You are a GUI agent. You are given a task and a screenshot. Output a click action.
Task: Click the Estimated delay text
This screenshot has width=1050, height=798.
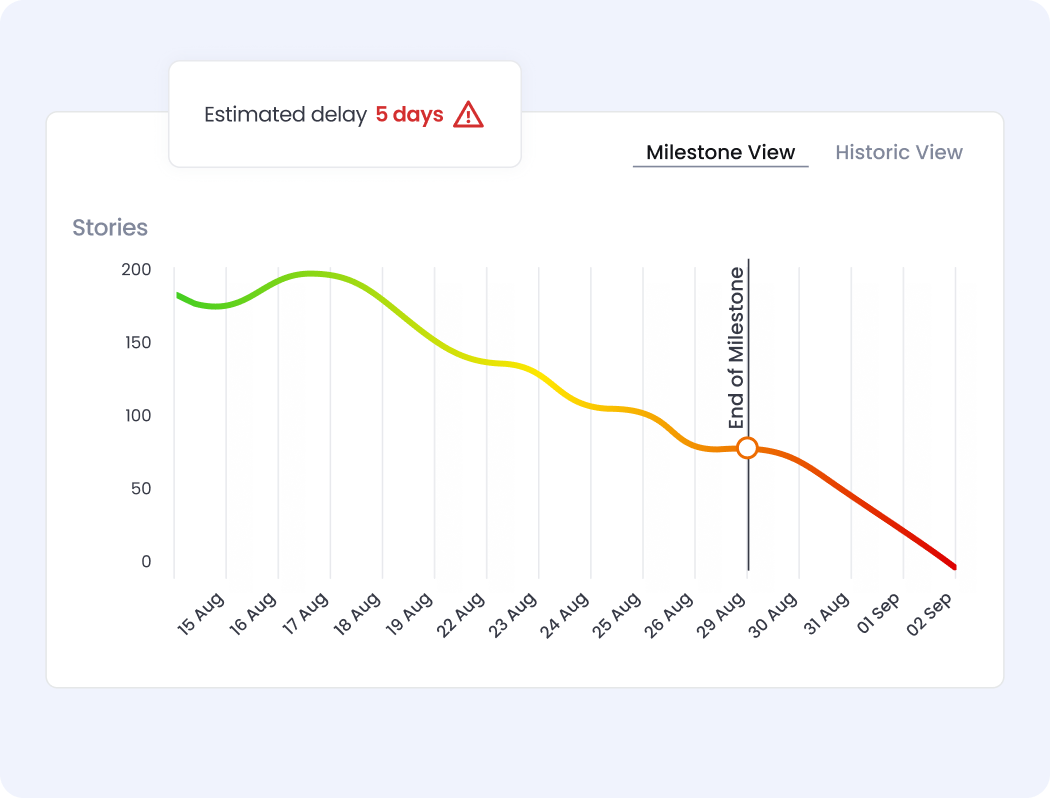285,115
